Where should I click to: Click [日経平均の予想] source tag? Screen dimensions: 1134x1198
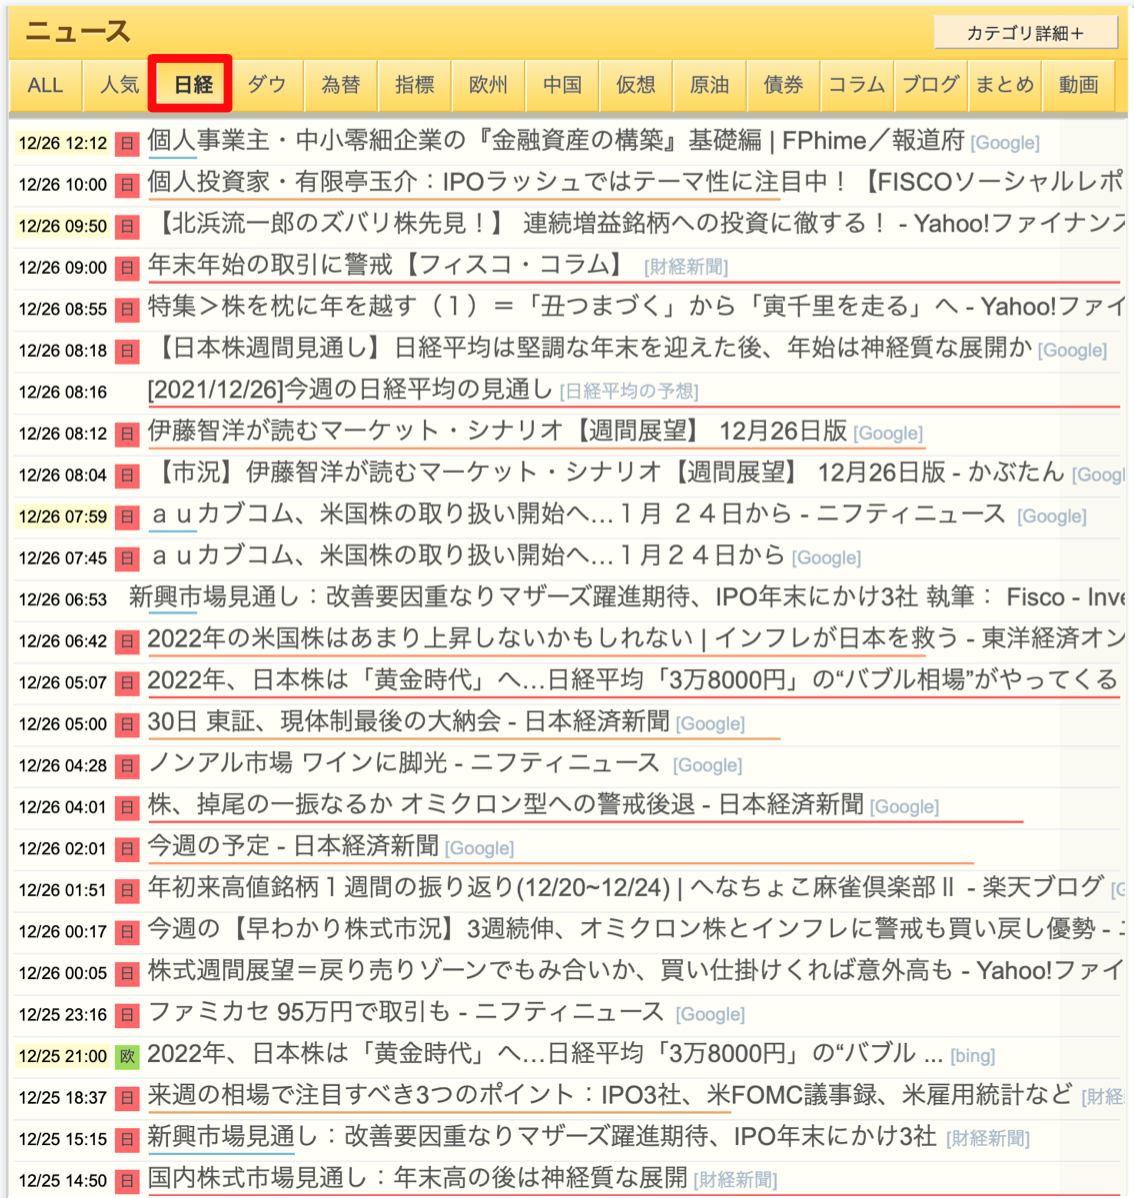[629, 392]
